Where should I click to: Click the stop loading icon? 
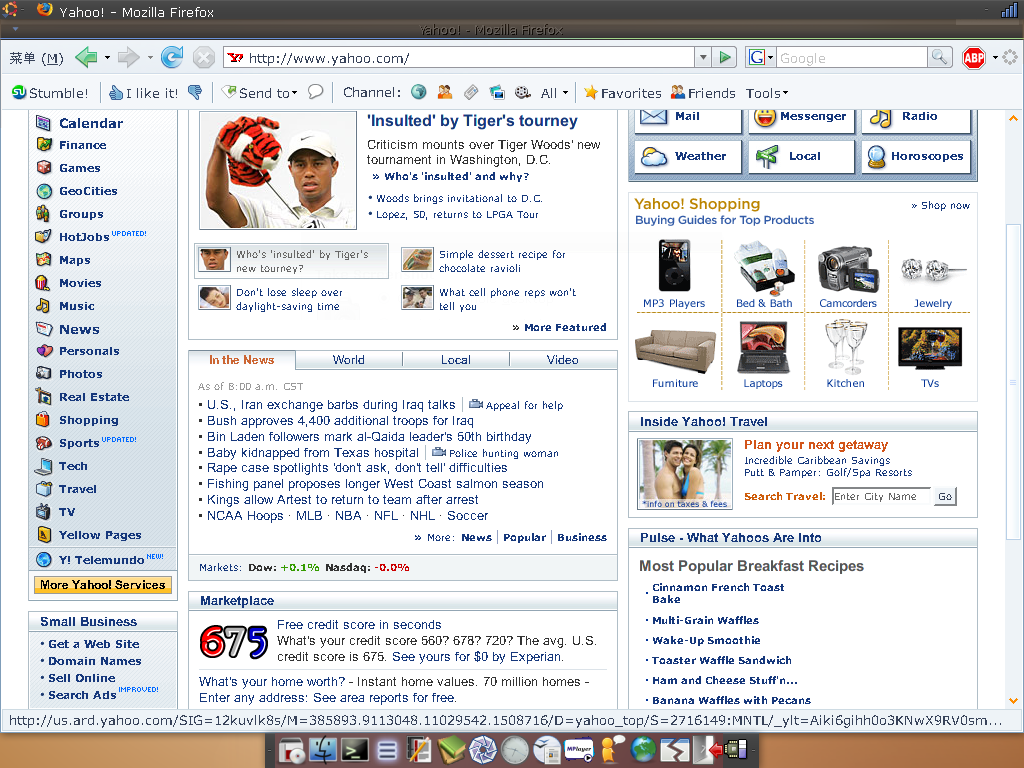click(204, 57)
